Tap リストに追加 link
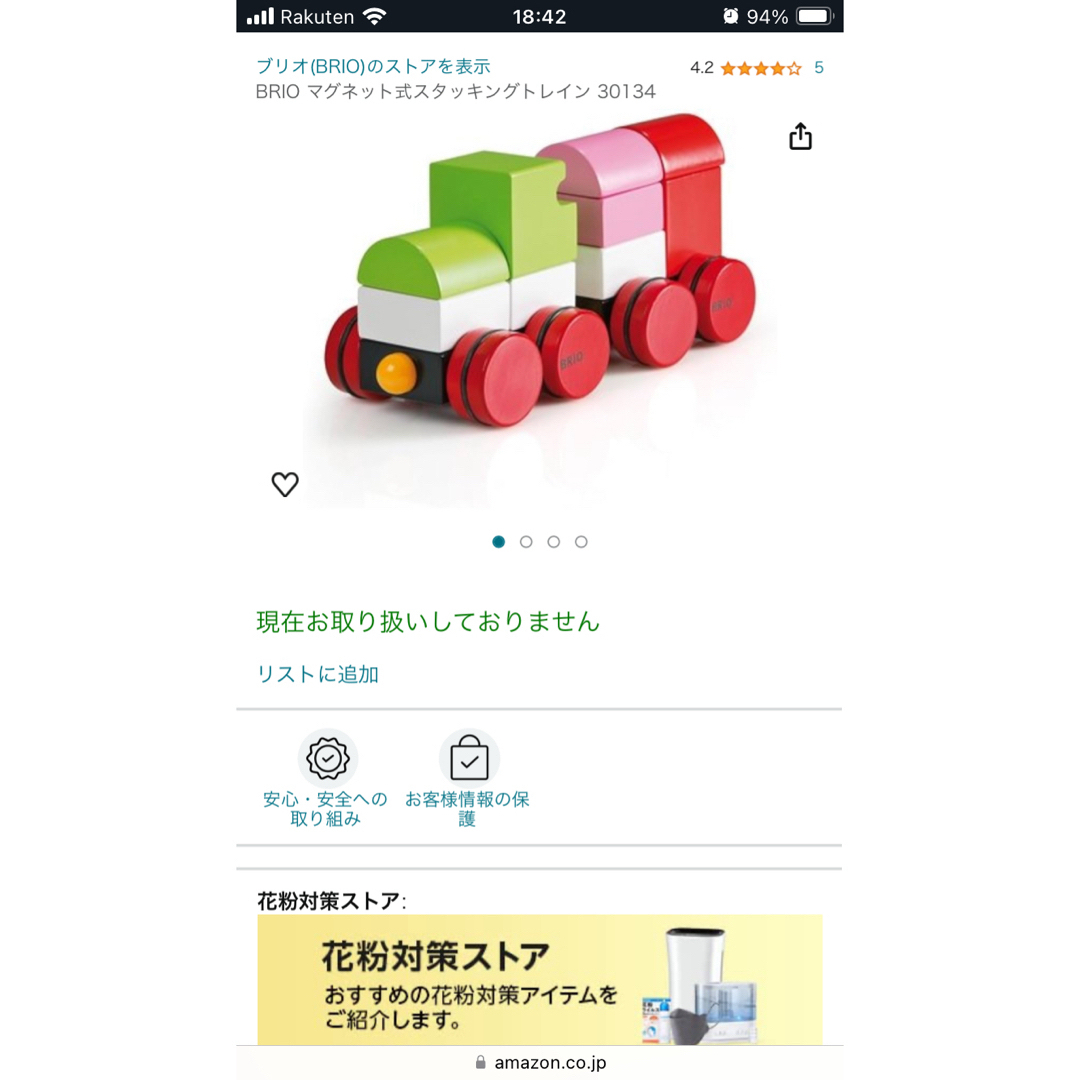This screenshot has height=1080, width=1080. pos(318,674)
